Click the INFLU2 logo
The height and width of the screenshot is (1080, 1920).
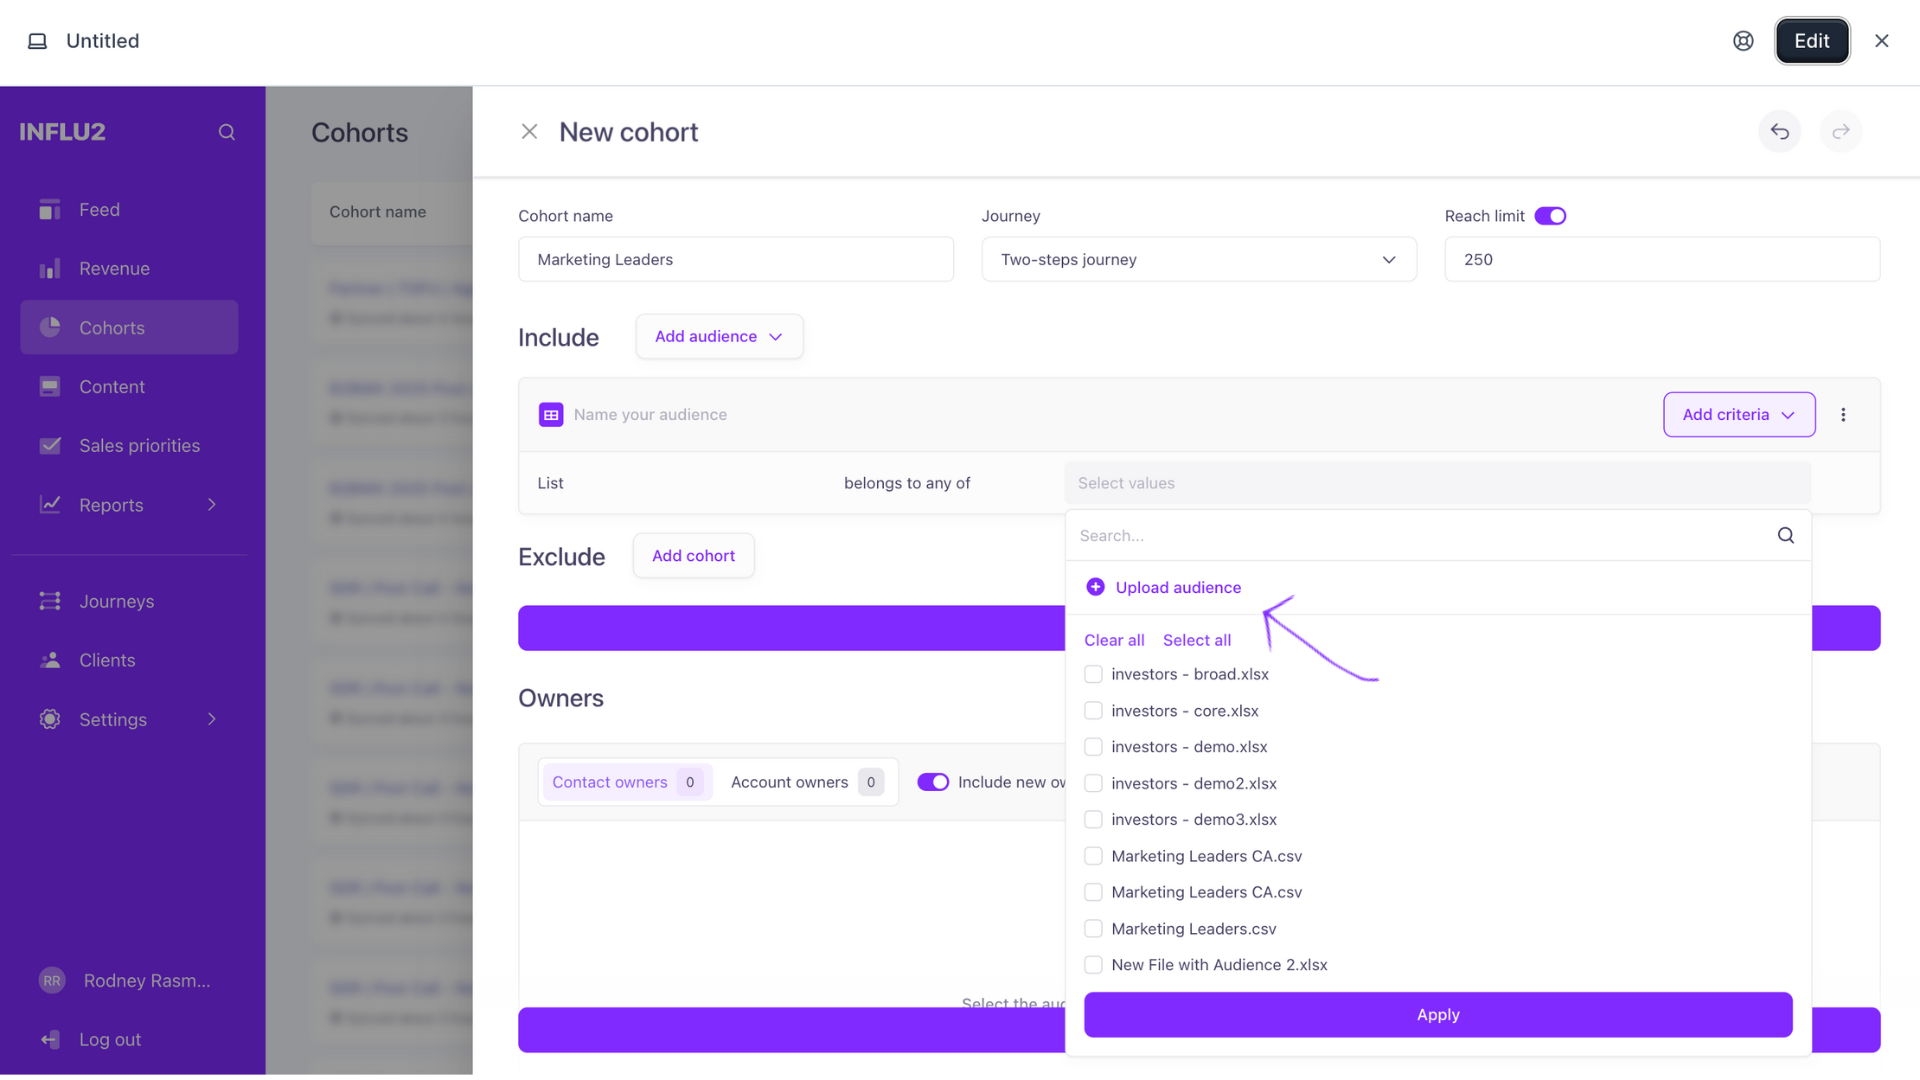62,132
